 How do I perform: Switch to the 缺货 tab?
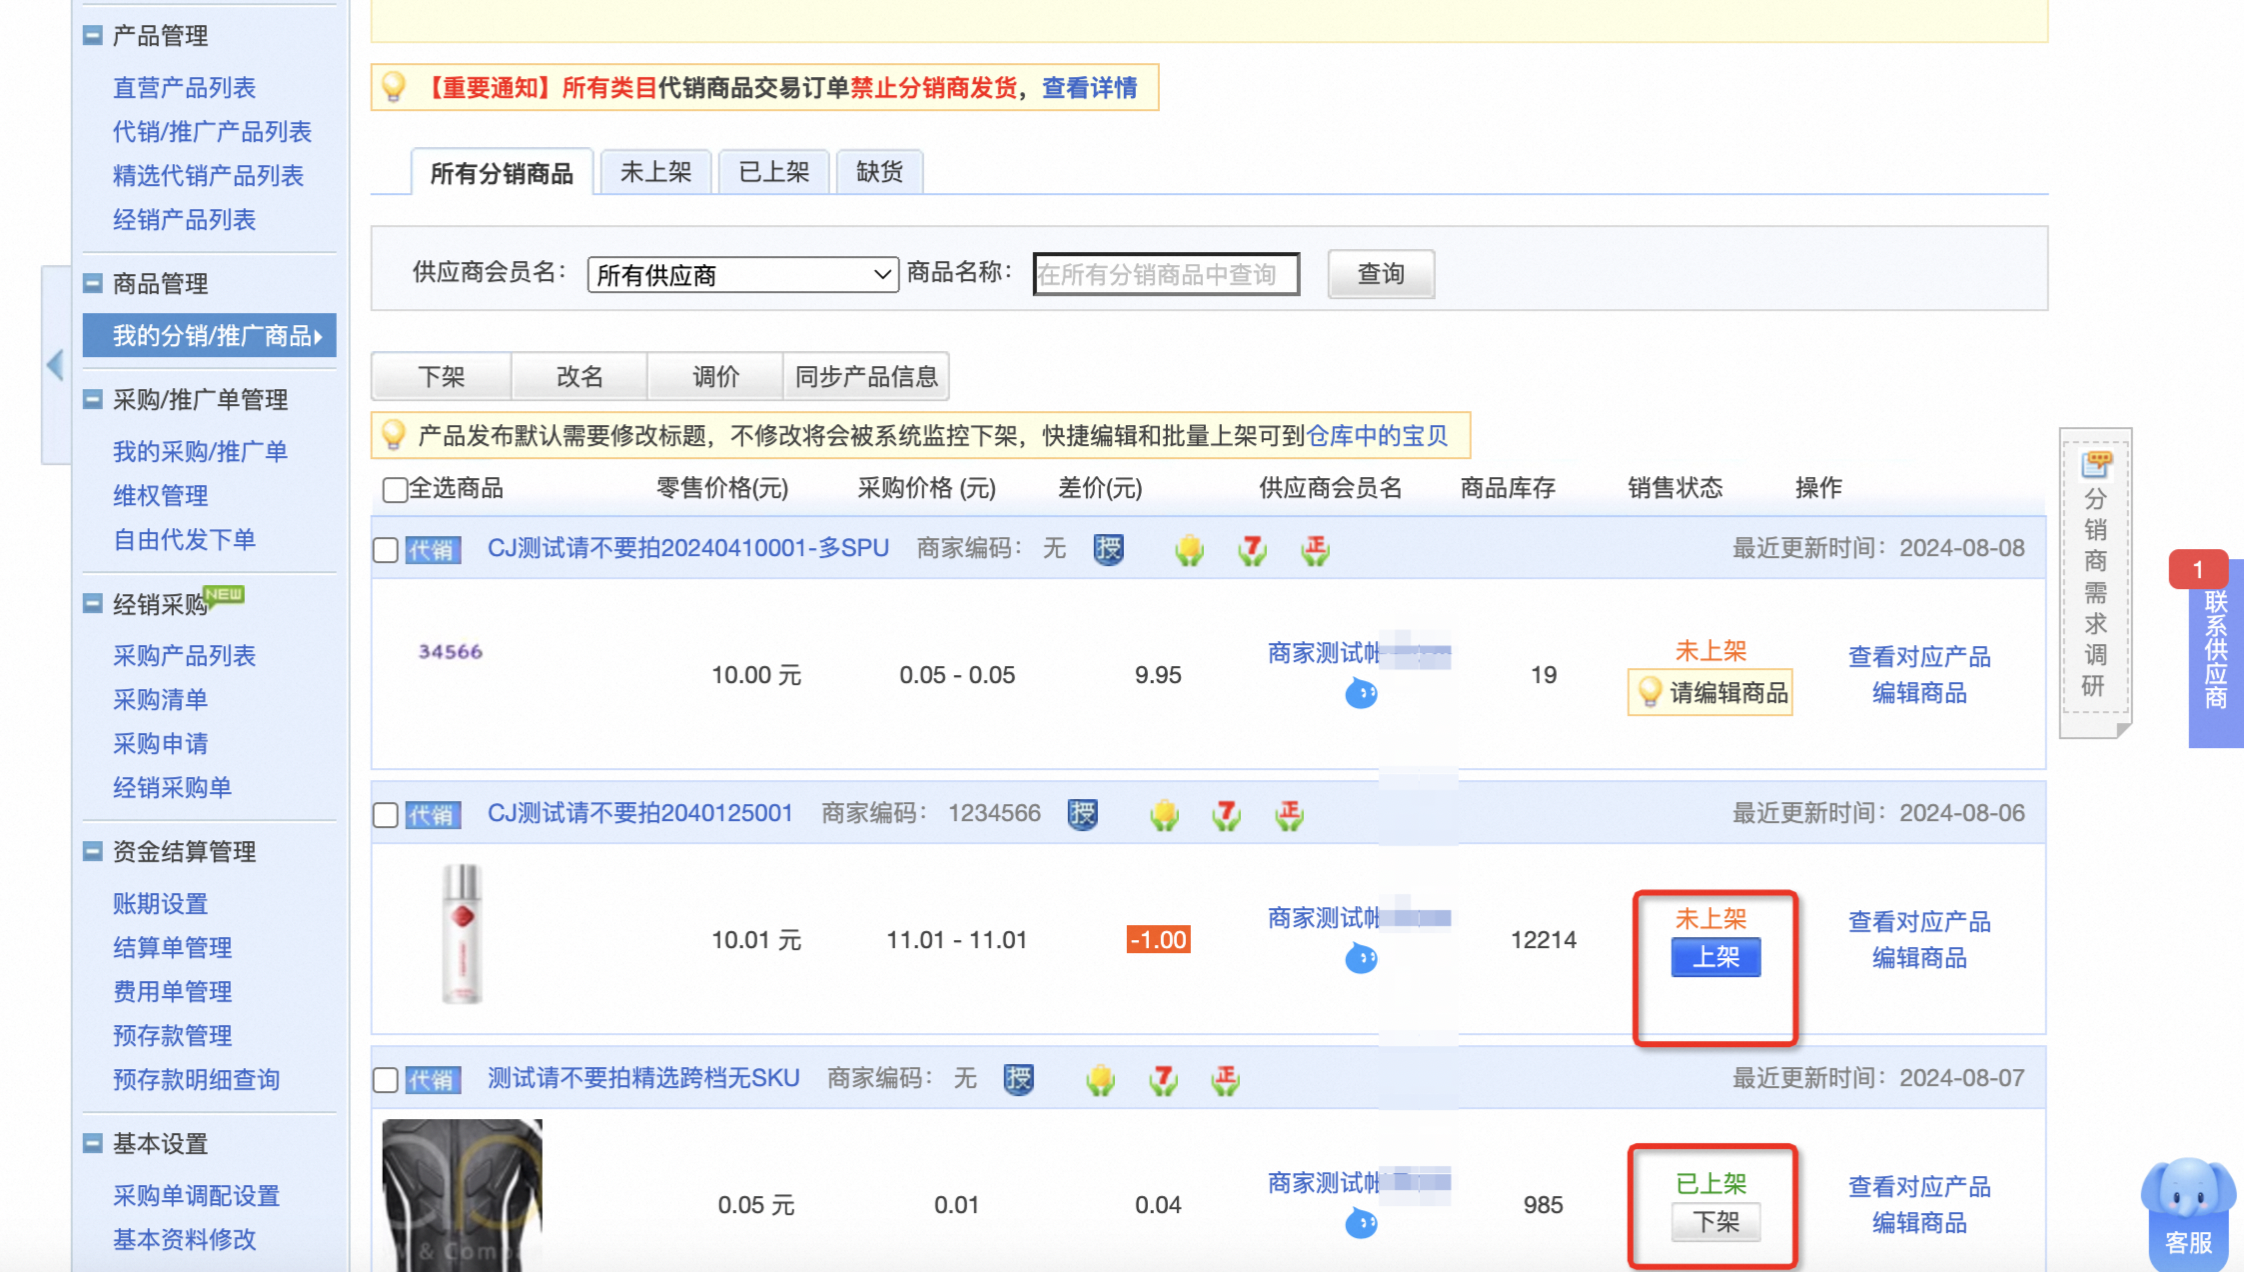(880, 172)
